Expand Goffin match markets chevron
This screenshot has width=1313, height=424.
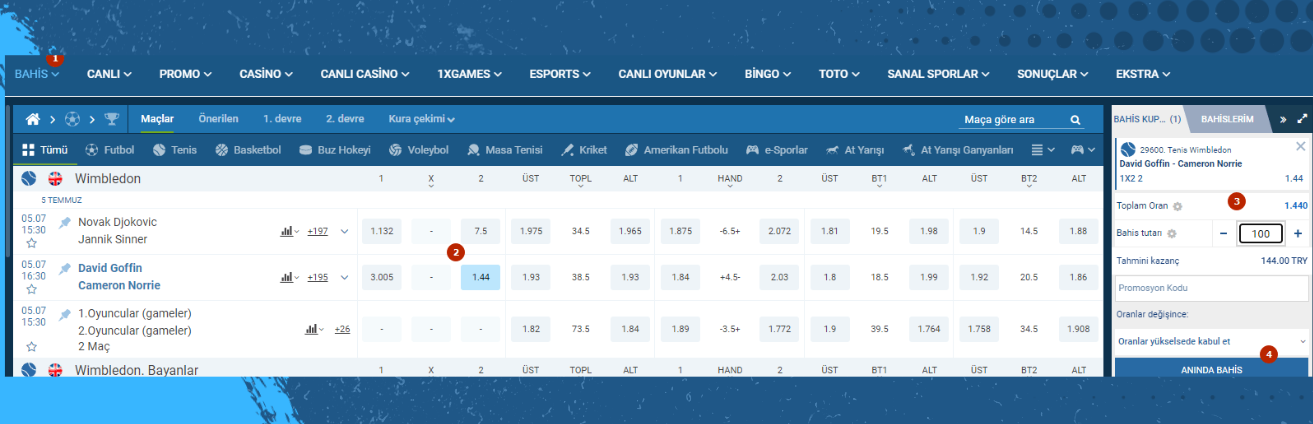click(x=344, y=277)
